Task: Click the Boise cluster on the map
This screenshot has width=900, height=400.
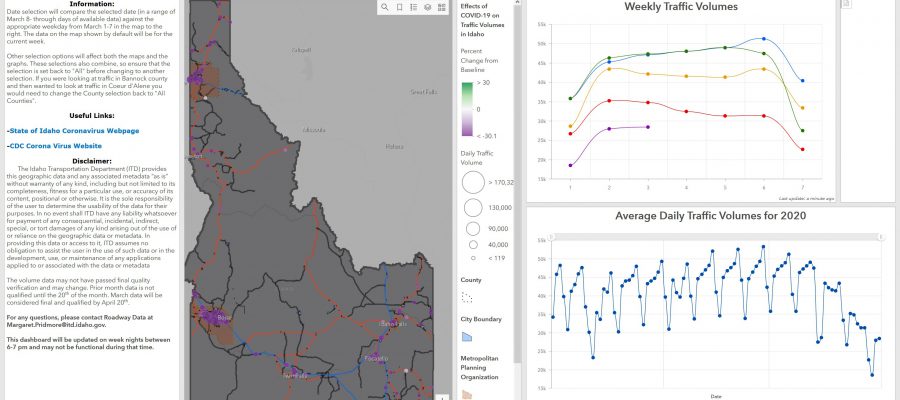Action: click(x=216, y=317)
